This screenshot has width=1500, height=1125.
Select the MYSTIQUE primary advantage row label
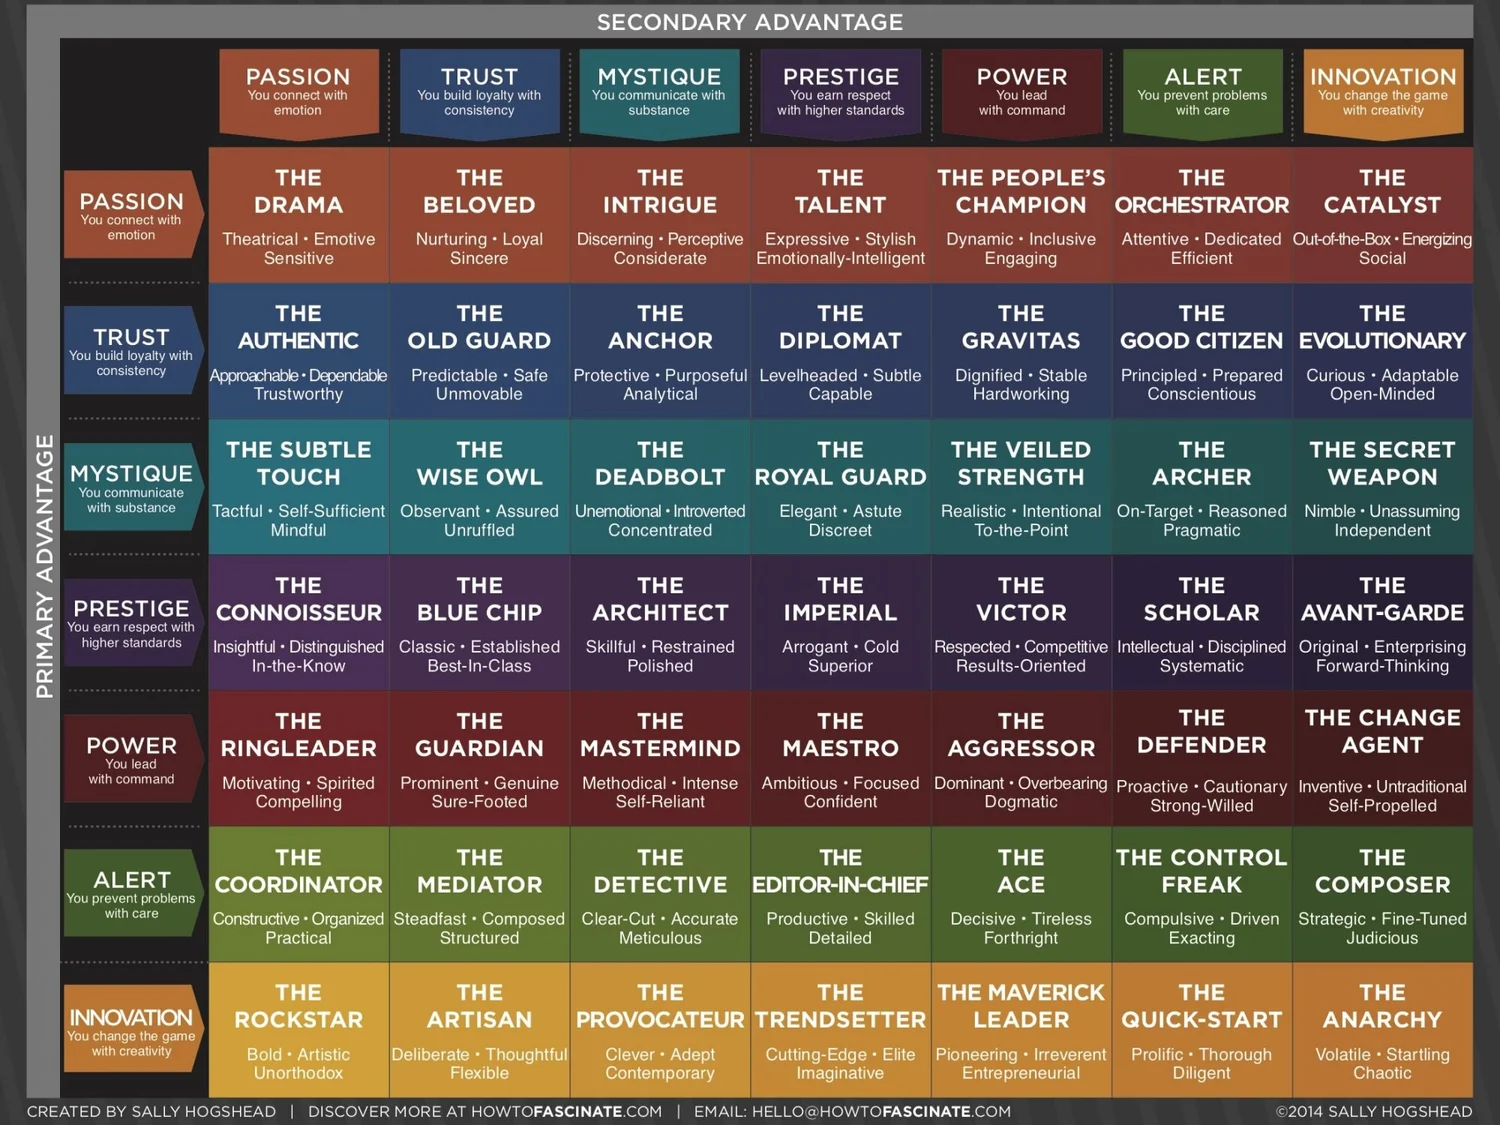click(130, 488)
